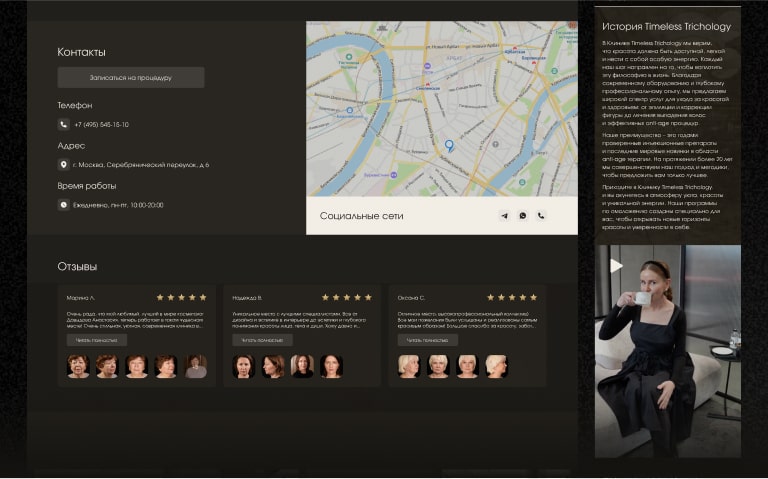This screenshot has height=479, width=768.
Task: Click the reviewer name Надежда В.
Action: pyautogui.click(x=247, y=298)
